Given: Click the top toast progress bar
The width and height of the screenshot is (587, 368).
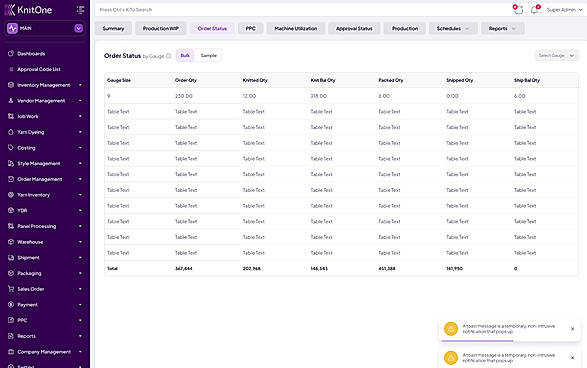Looking at the screenshot, I should 477,341.
